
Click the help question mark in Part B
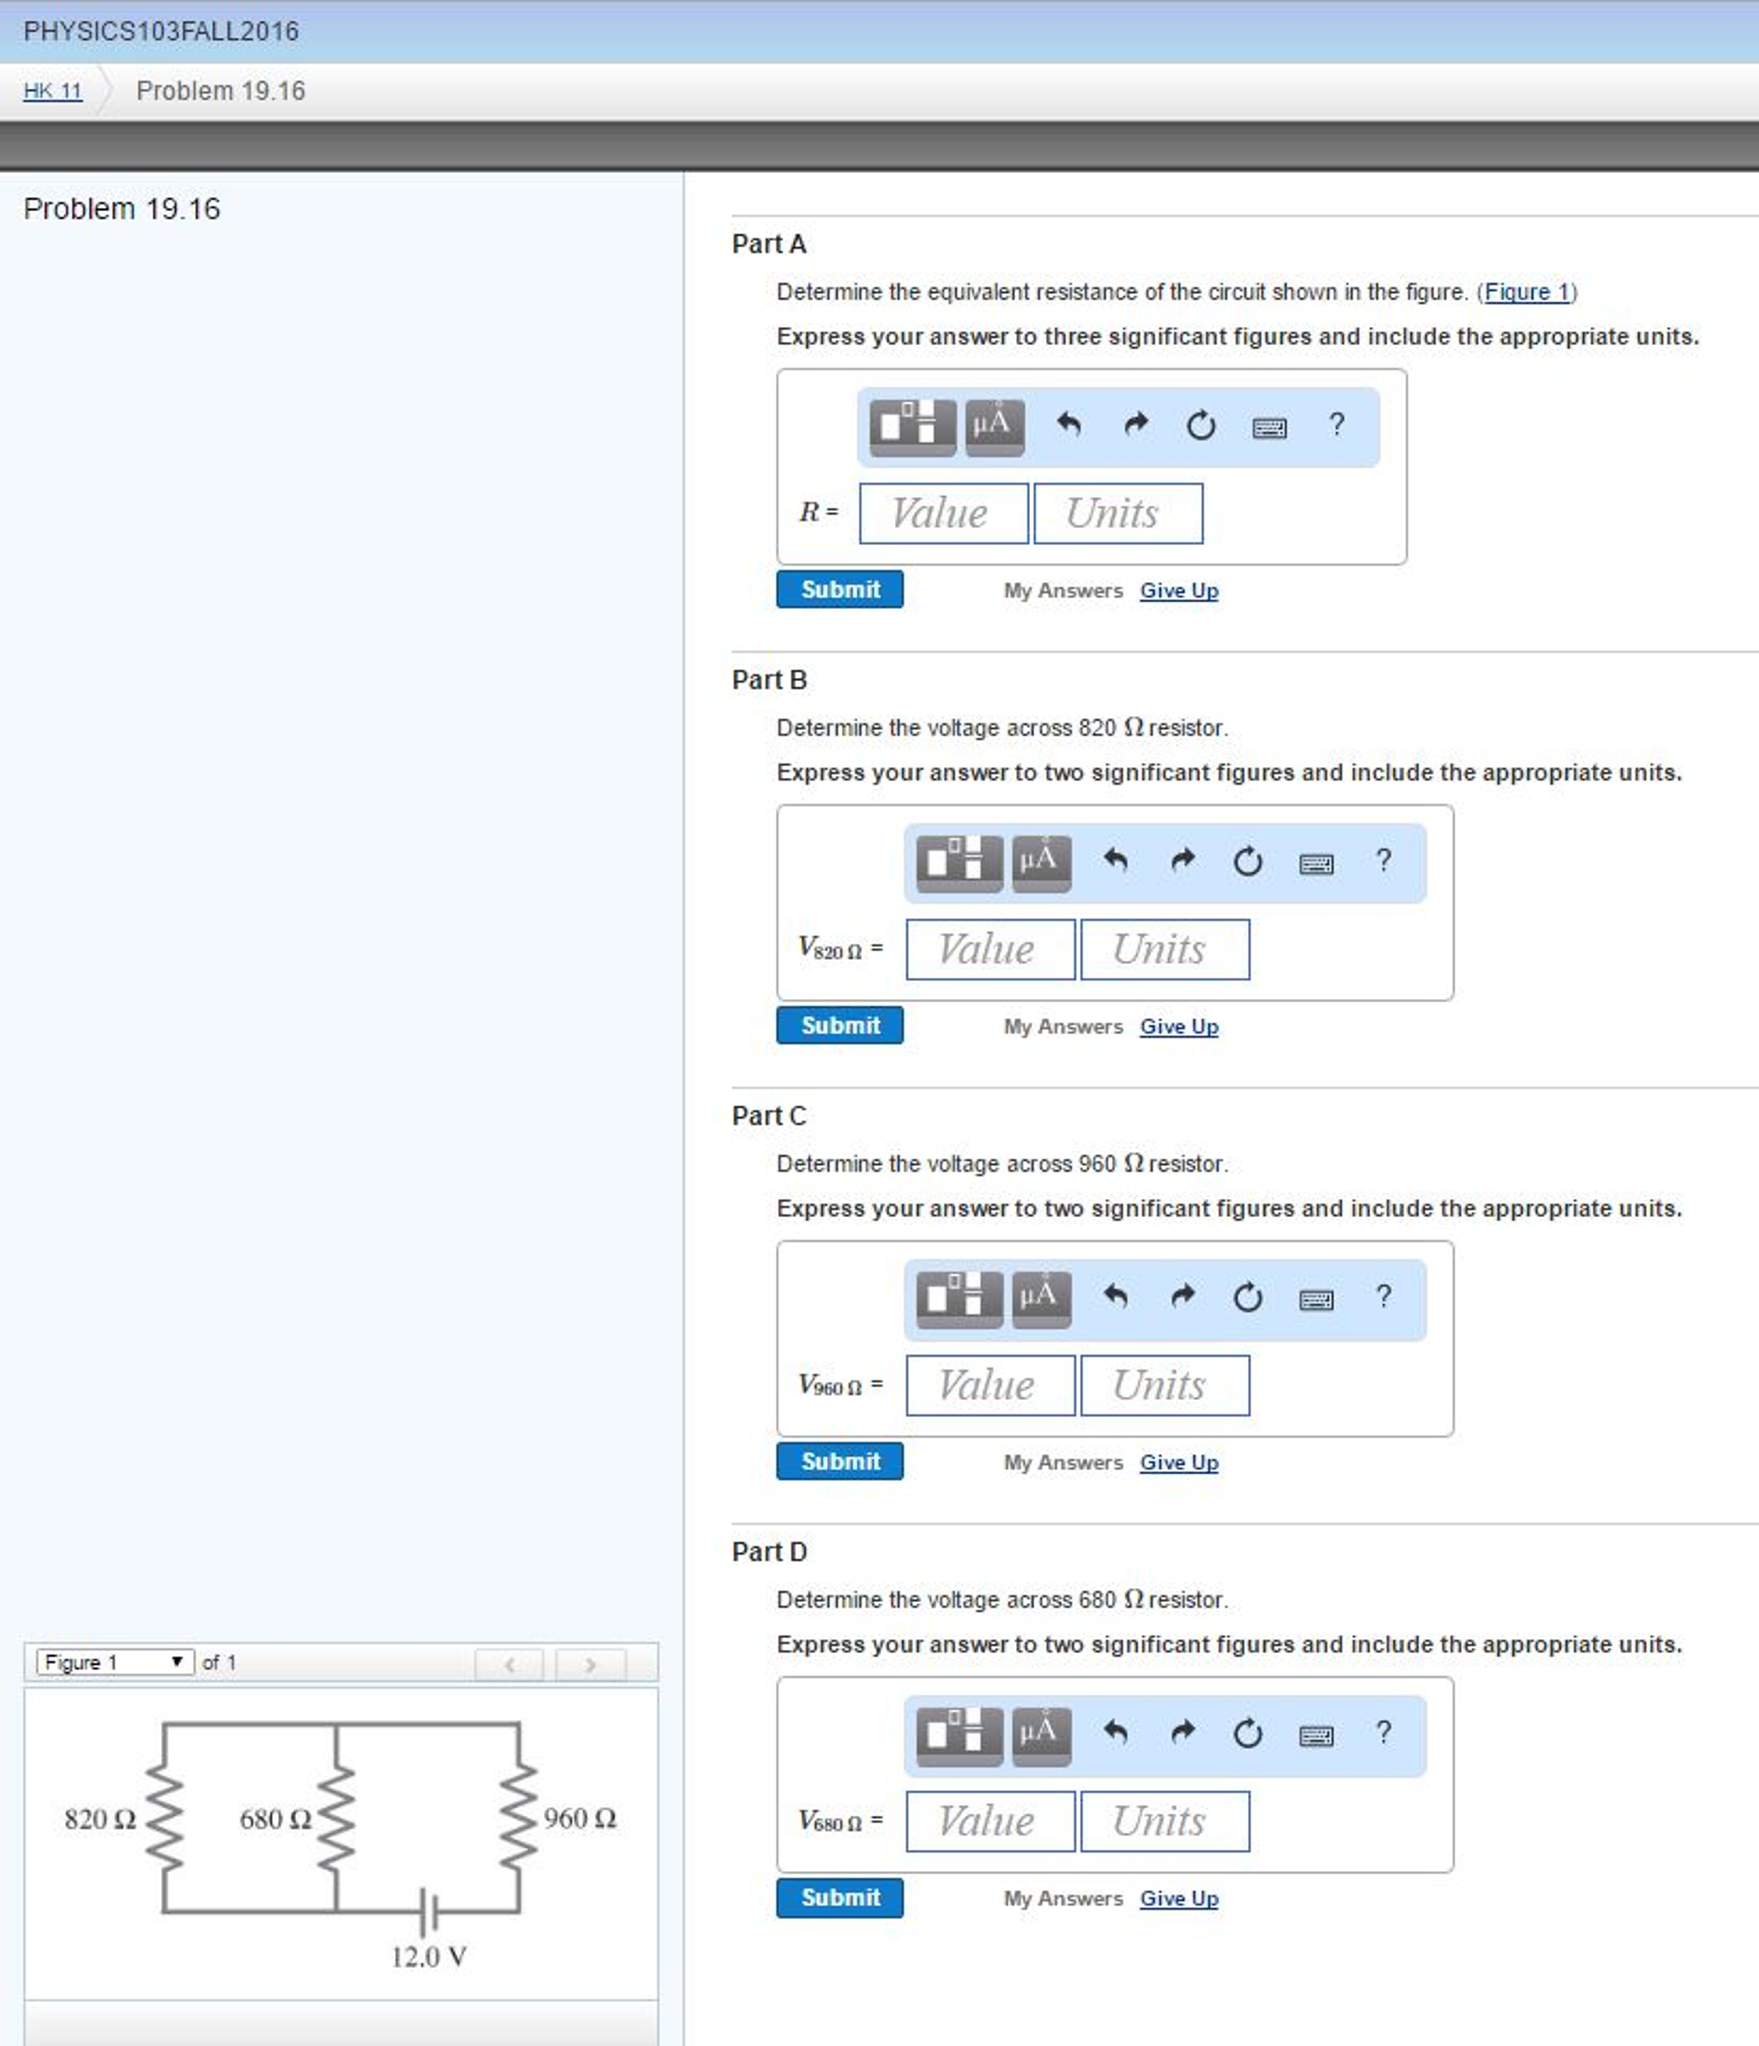[x=1383, y=861]
